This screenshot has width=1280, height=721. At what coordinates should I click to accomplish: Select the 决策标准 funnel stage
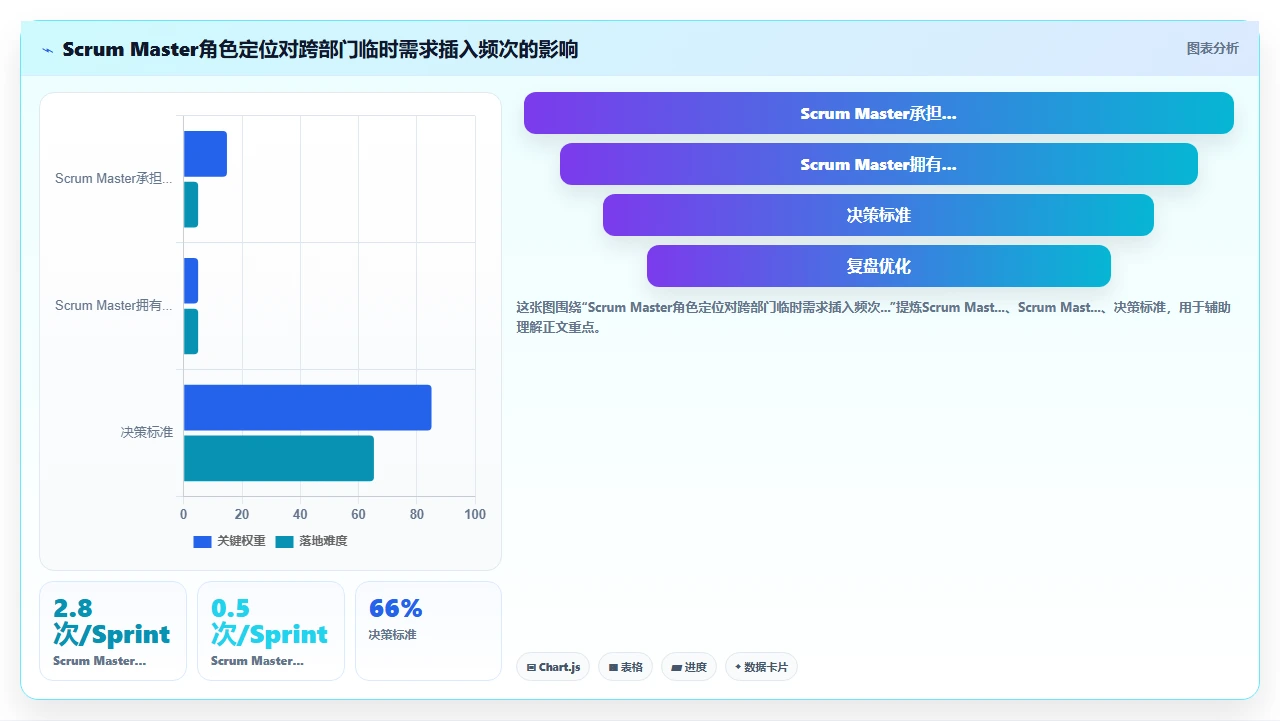click(x=878, y=215)
